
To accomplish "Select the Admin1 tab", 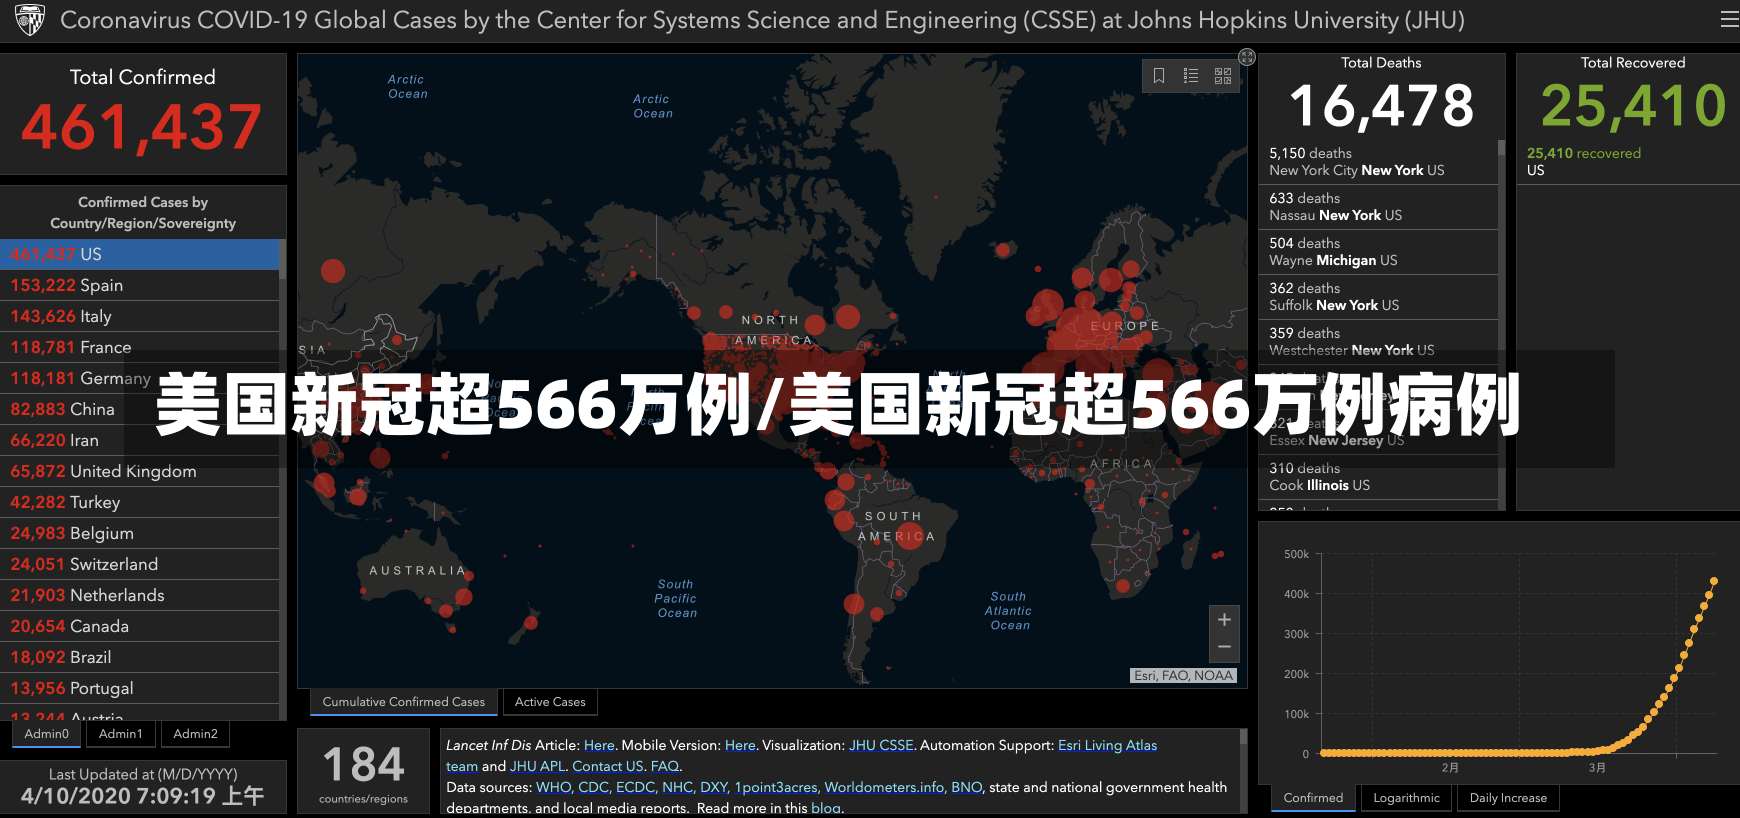I will pos(121,734).
